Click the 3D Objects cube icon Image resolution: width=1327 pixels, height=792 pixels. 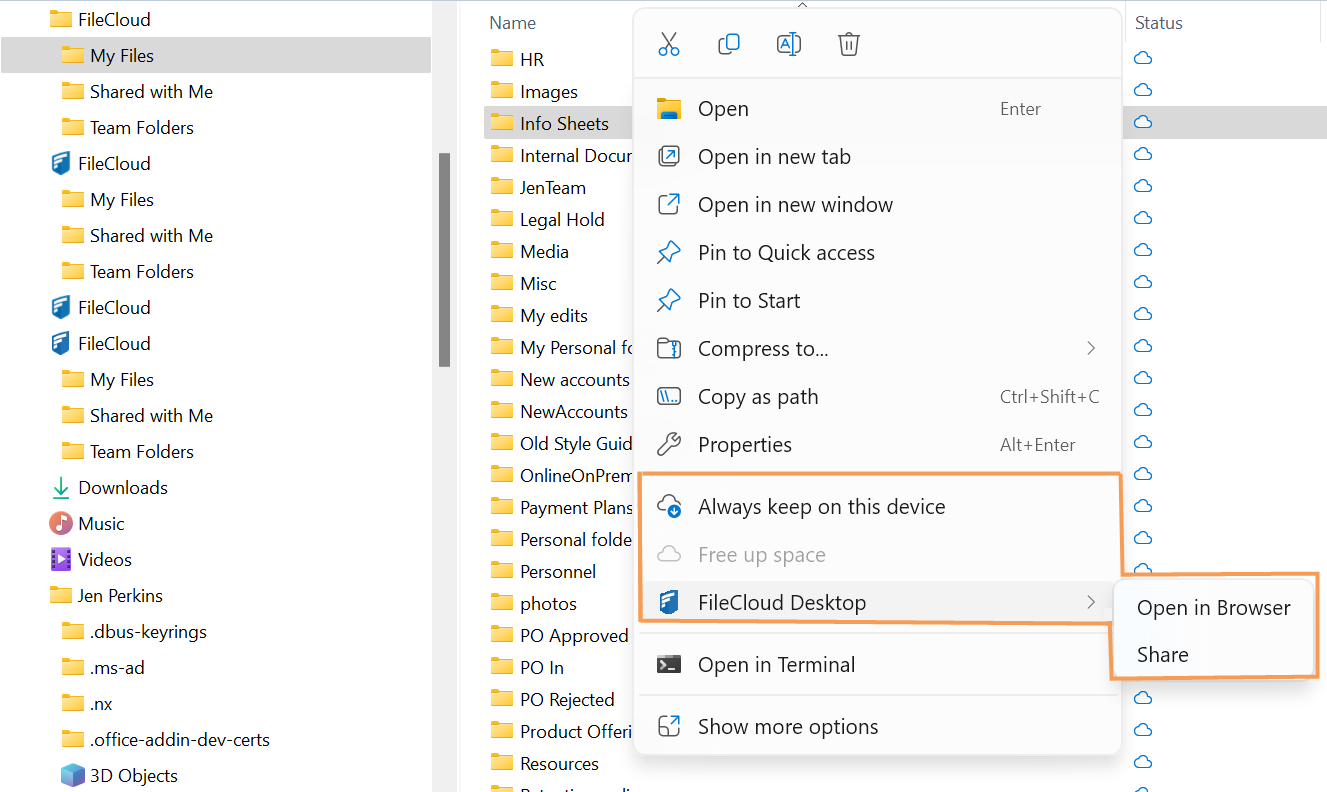[72, 775]
